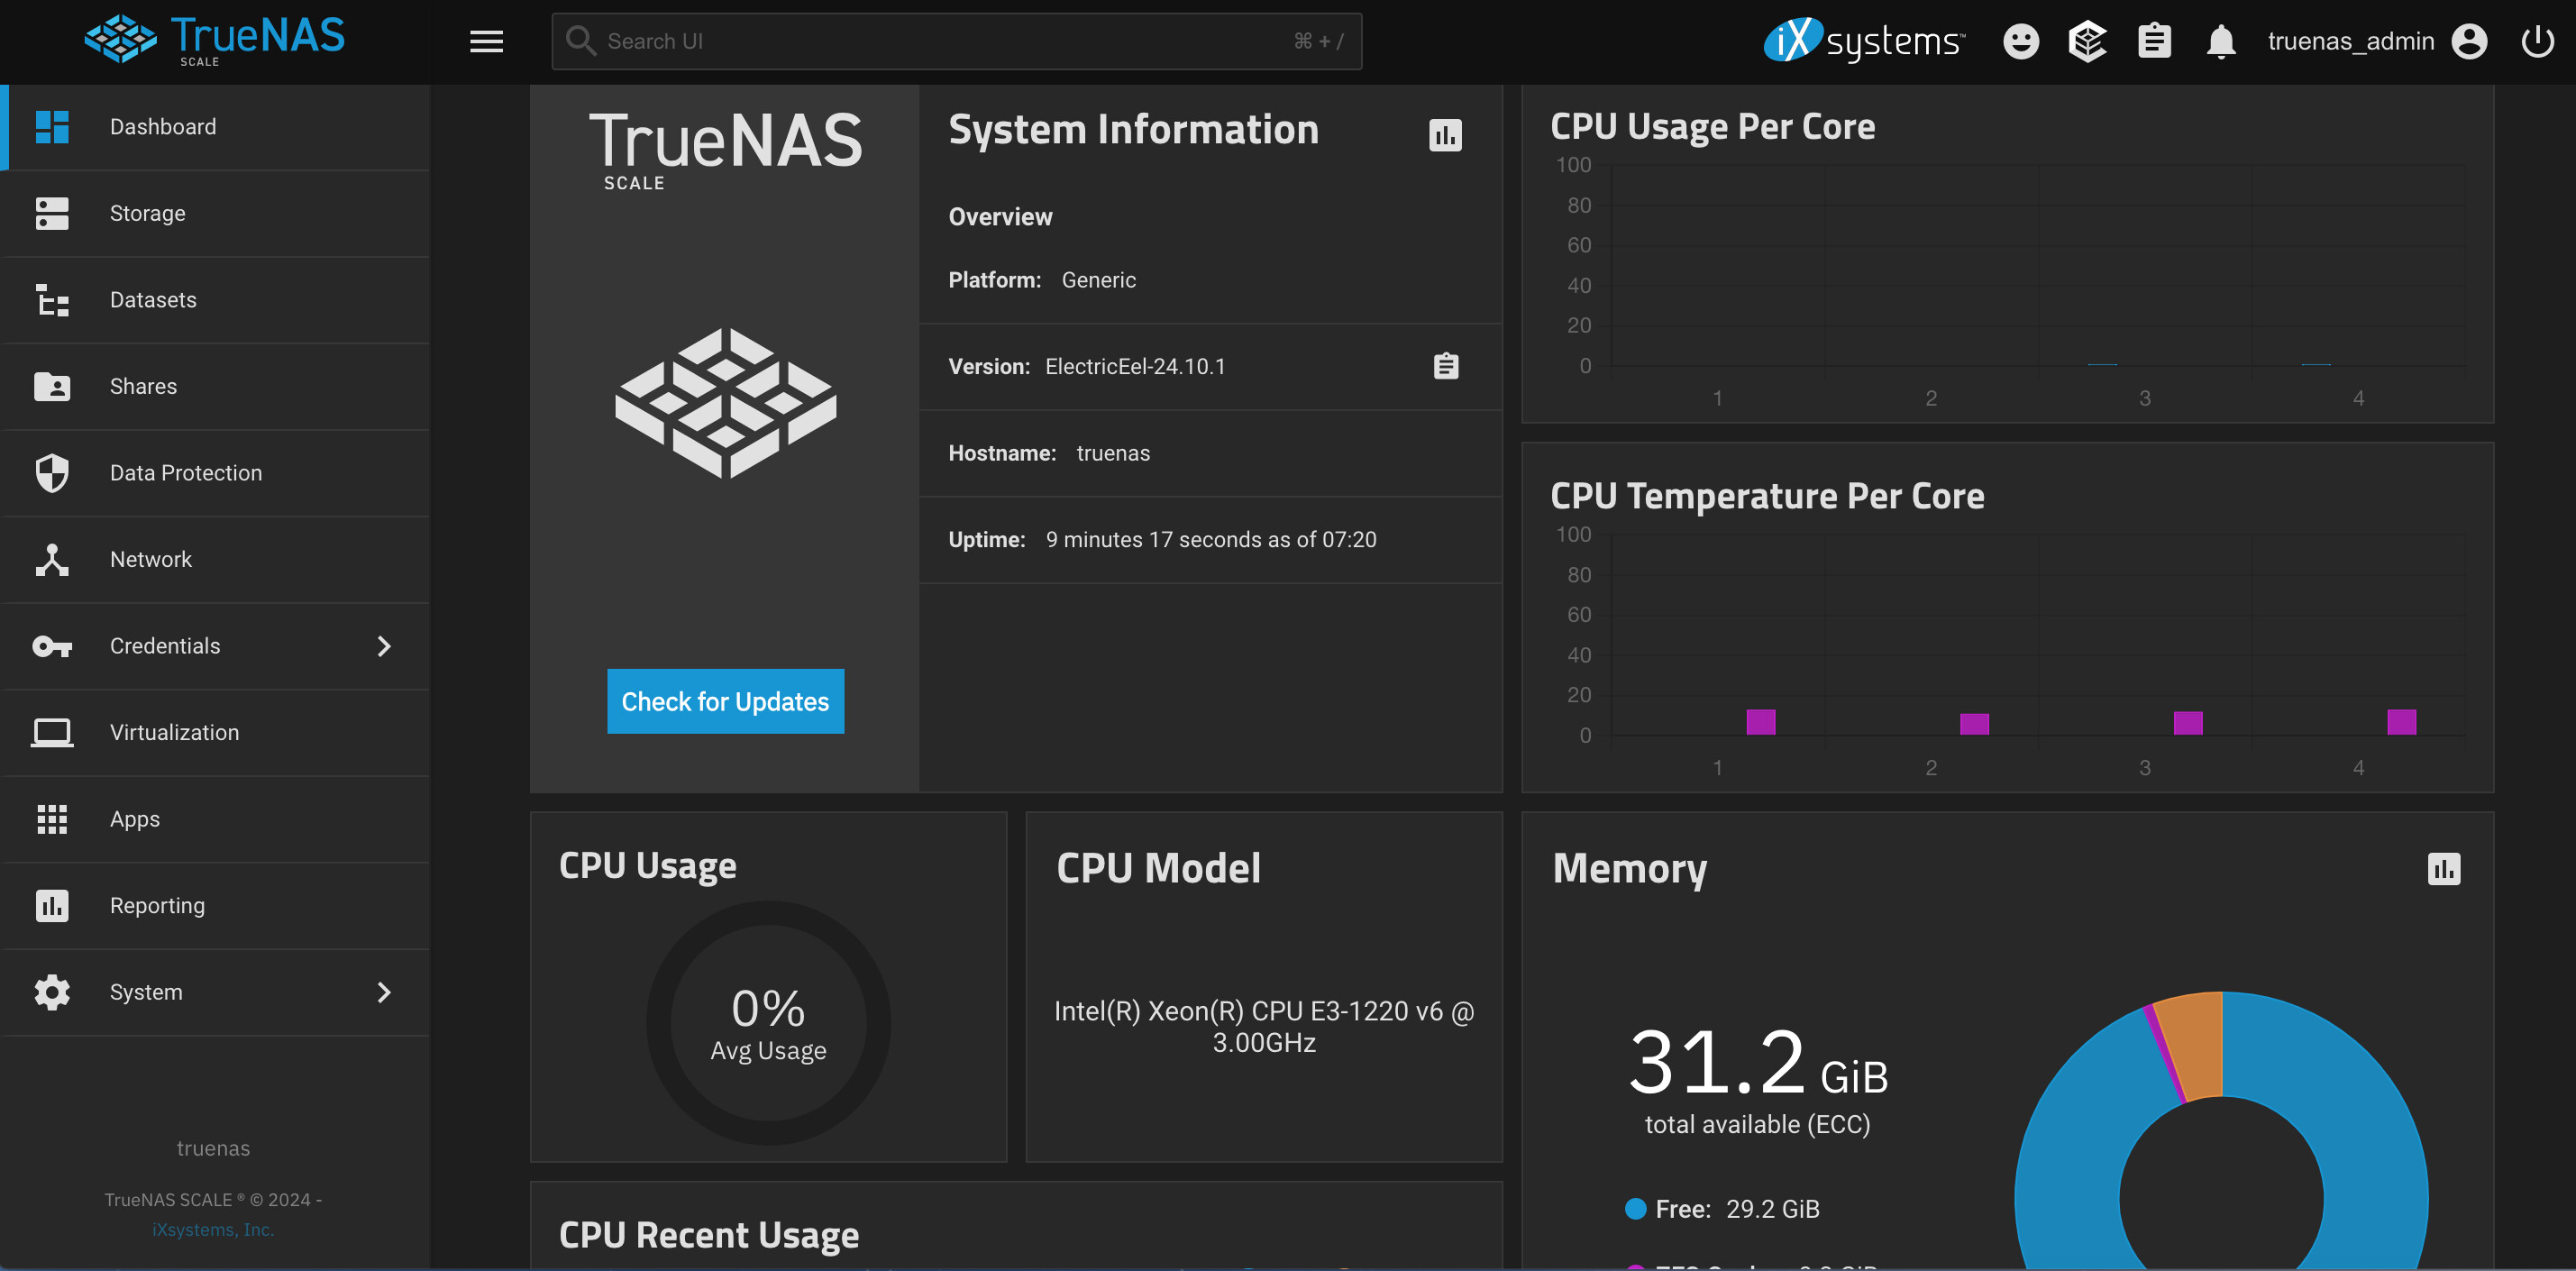This screenshot has width=2576, height=1271.
Task: Click the search magnifier icon
Action: [x=580, y=41]
